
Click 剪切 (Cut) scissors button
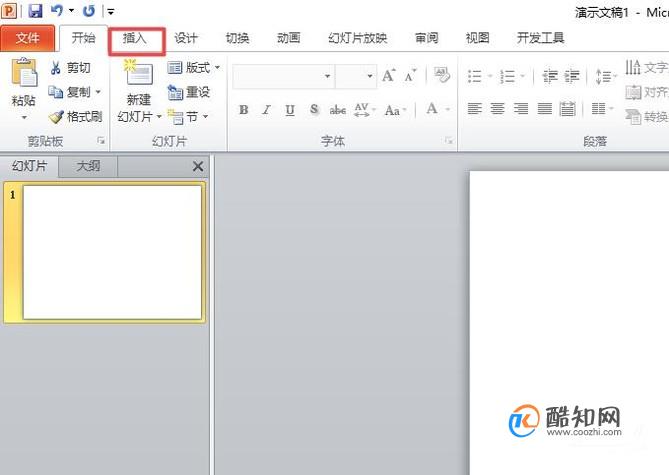click(x=70, y=67)
